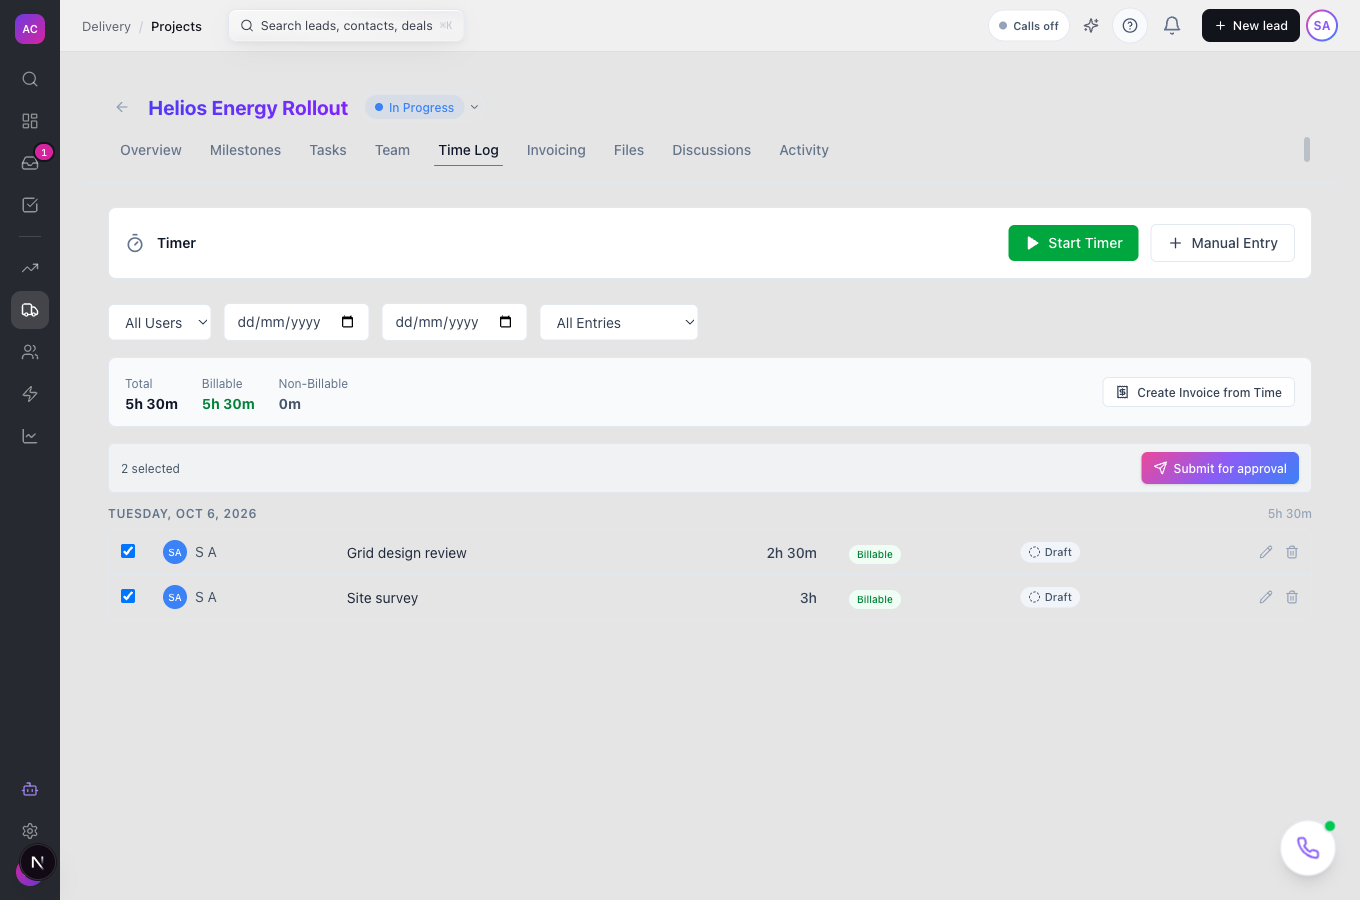Switch to the Overview tab
The width and height of the screenshot is (1360, 900).
pyautogui.click(x=151, y=150)
